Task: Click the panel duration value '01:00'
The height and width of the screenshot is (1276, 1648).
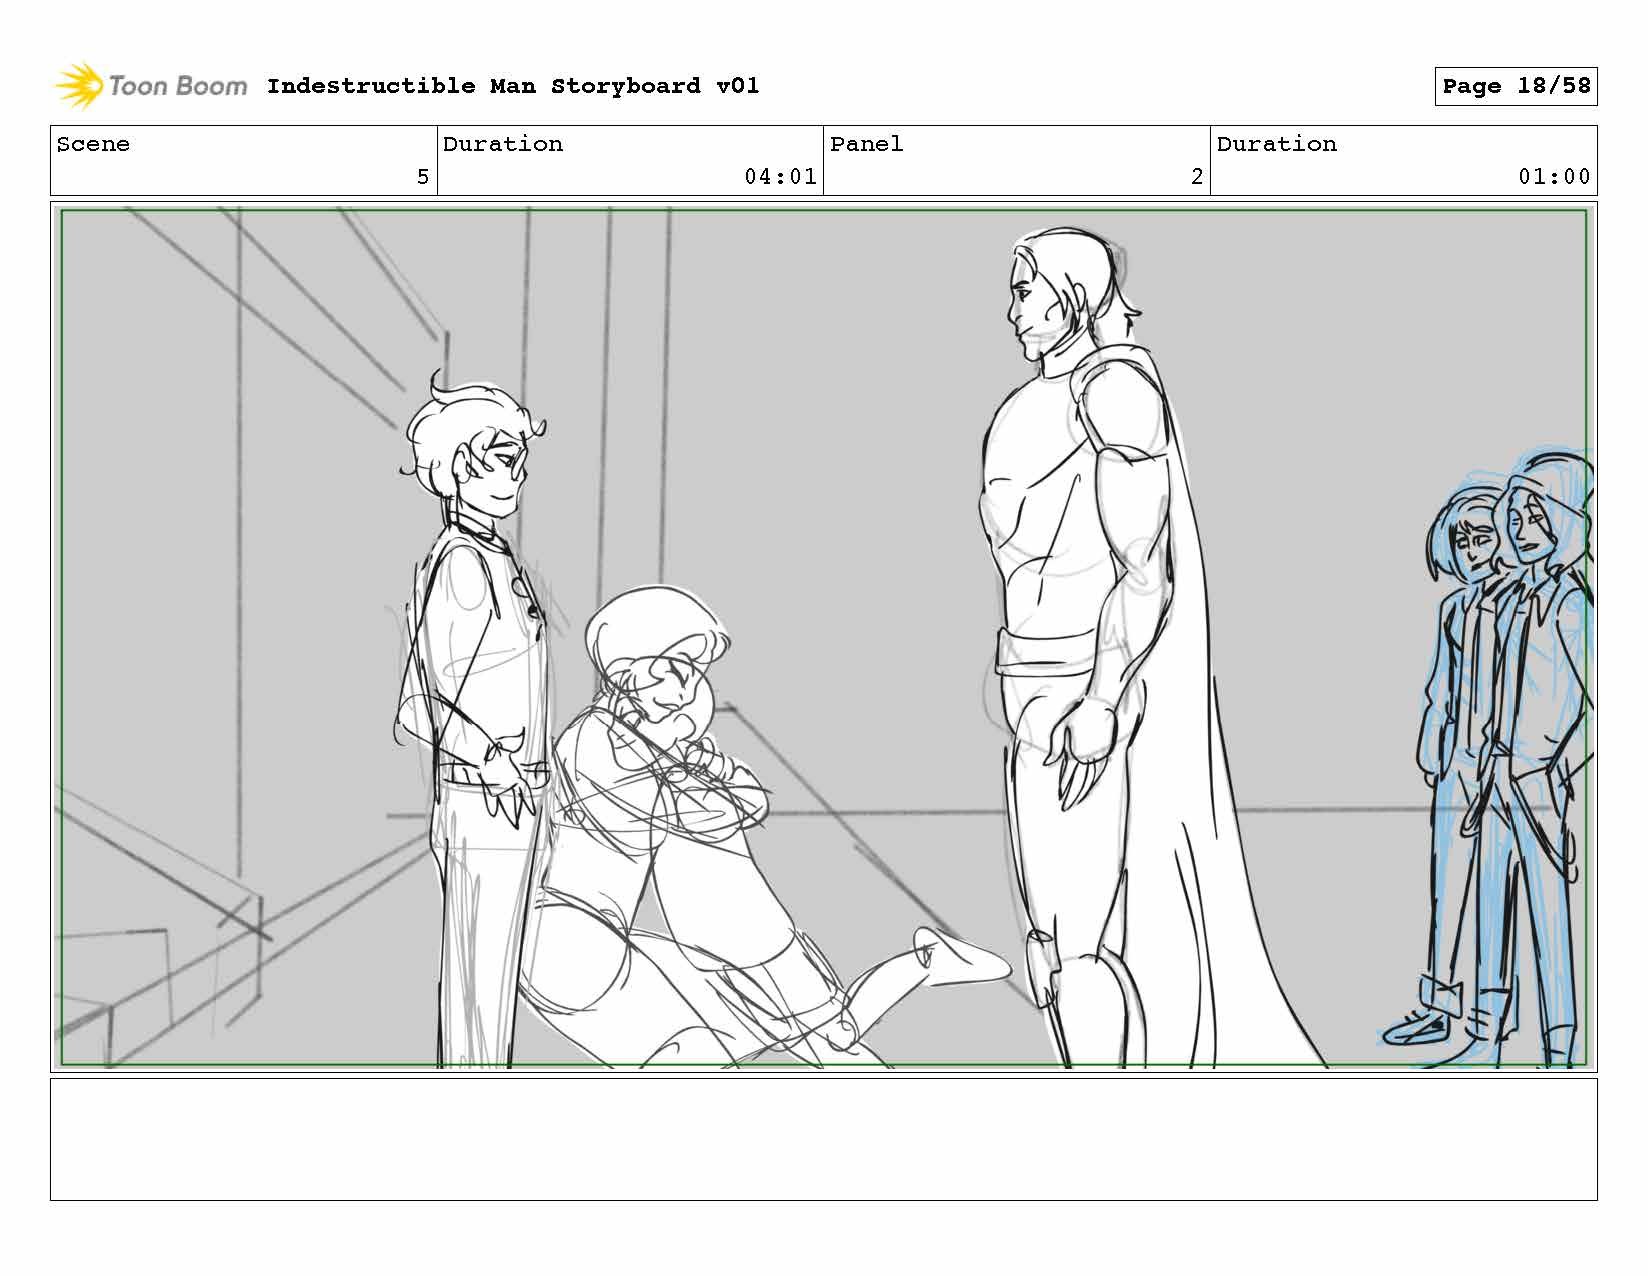Action: click(1554, 177)
